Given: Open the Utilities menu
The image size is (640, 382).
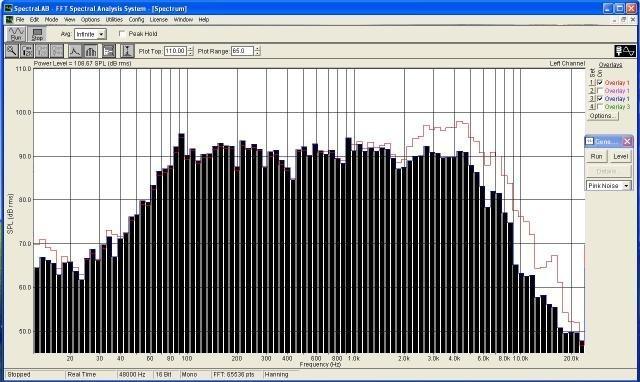Looking at the screenshot, I should click(x=114, y=20).
